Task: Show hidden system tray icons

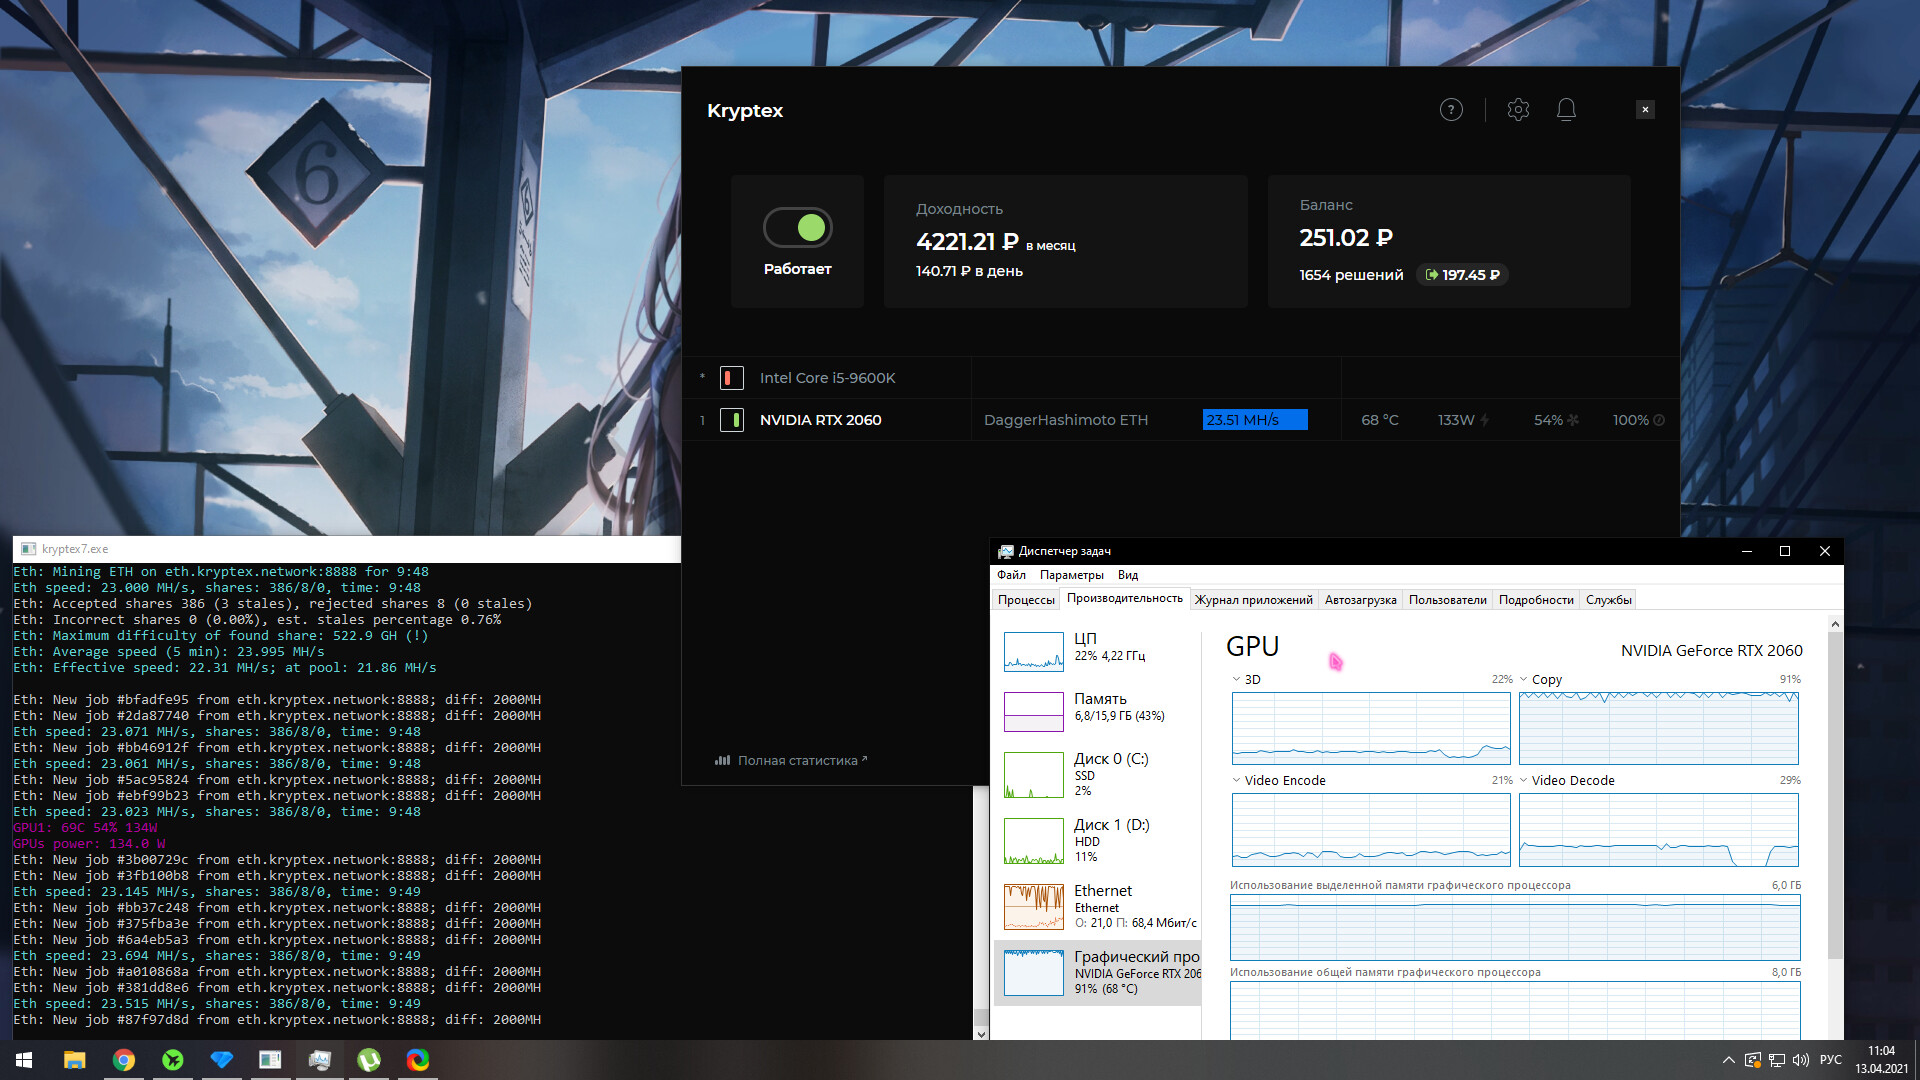Action: [1728, 1060]
